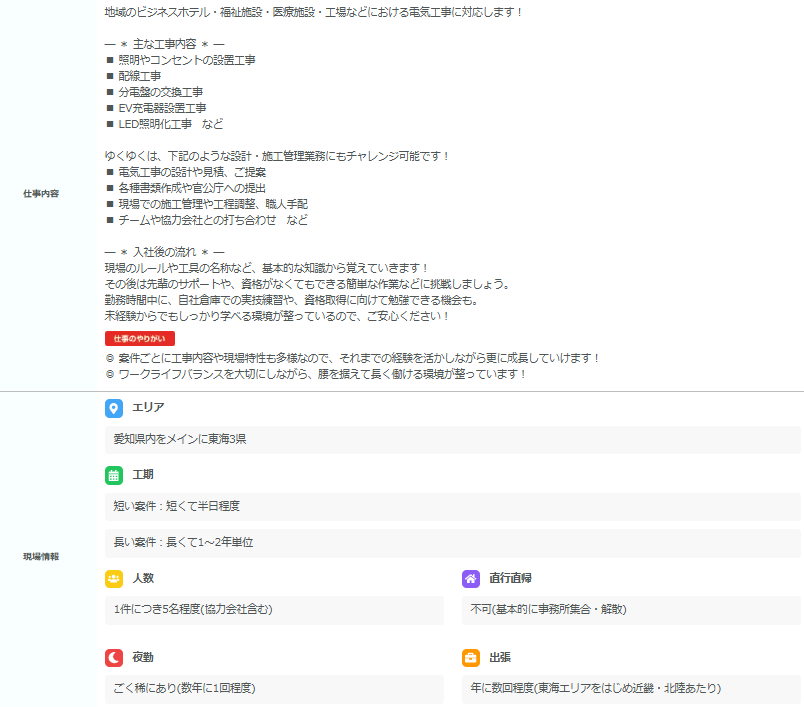Click the 工期 heading
This screenshot has width=804, height=707.
(143, 475)
